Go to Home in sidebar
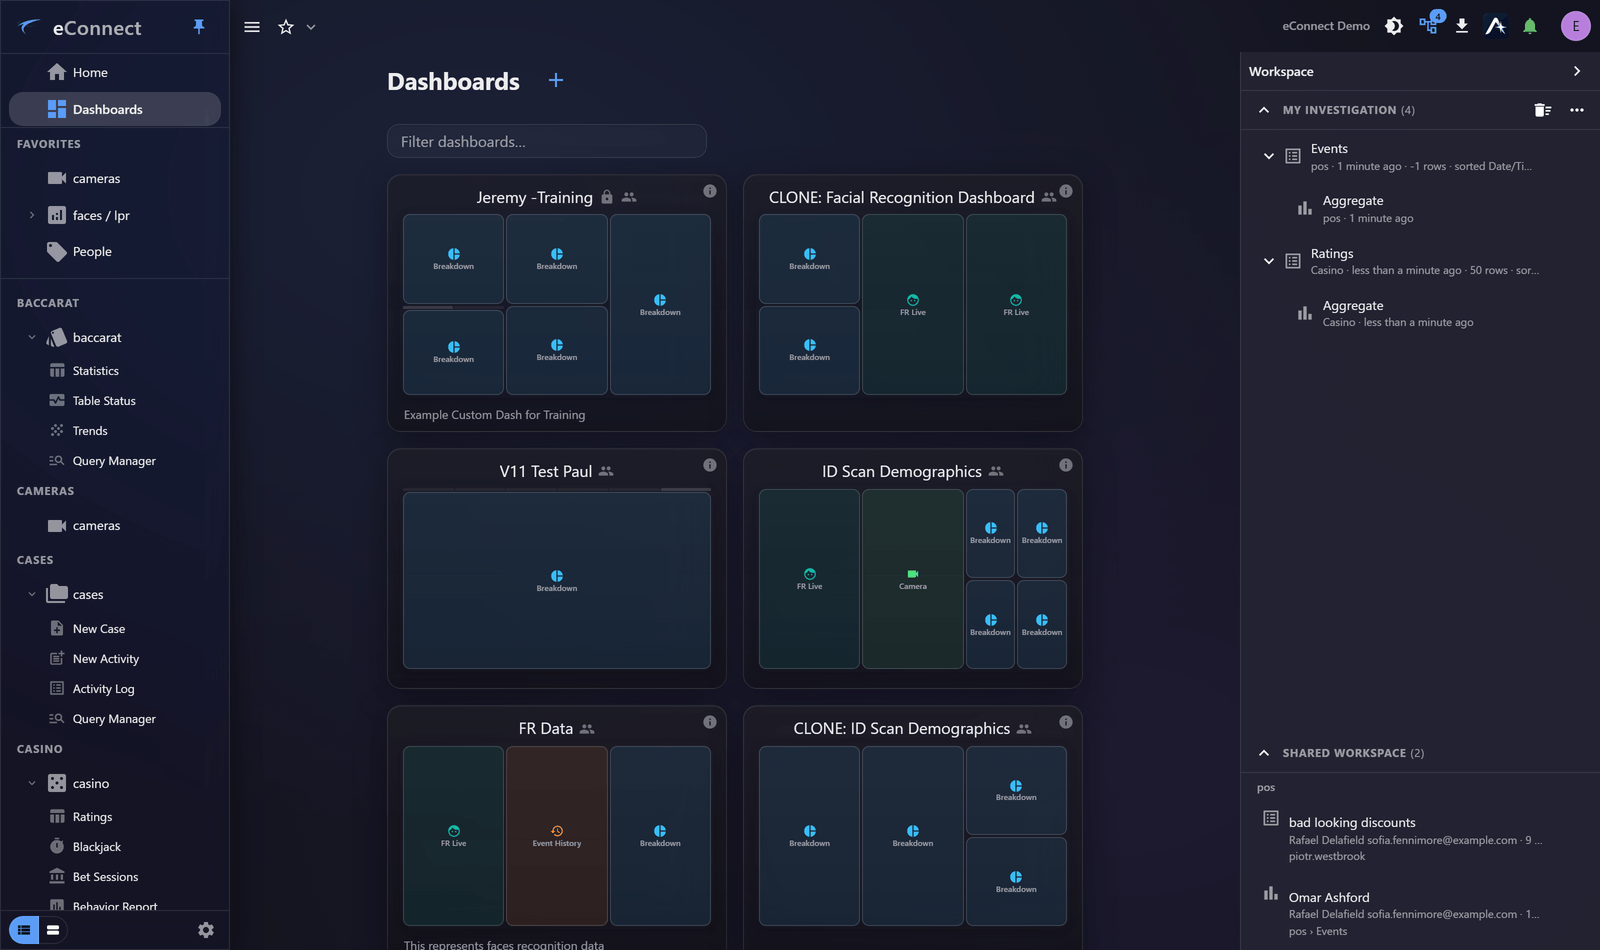Image resolution: width=1600 pixels, height=950 pixels. 115,72
